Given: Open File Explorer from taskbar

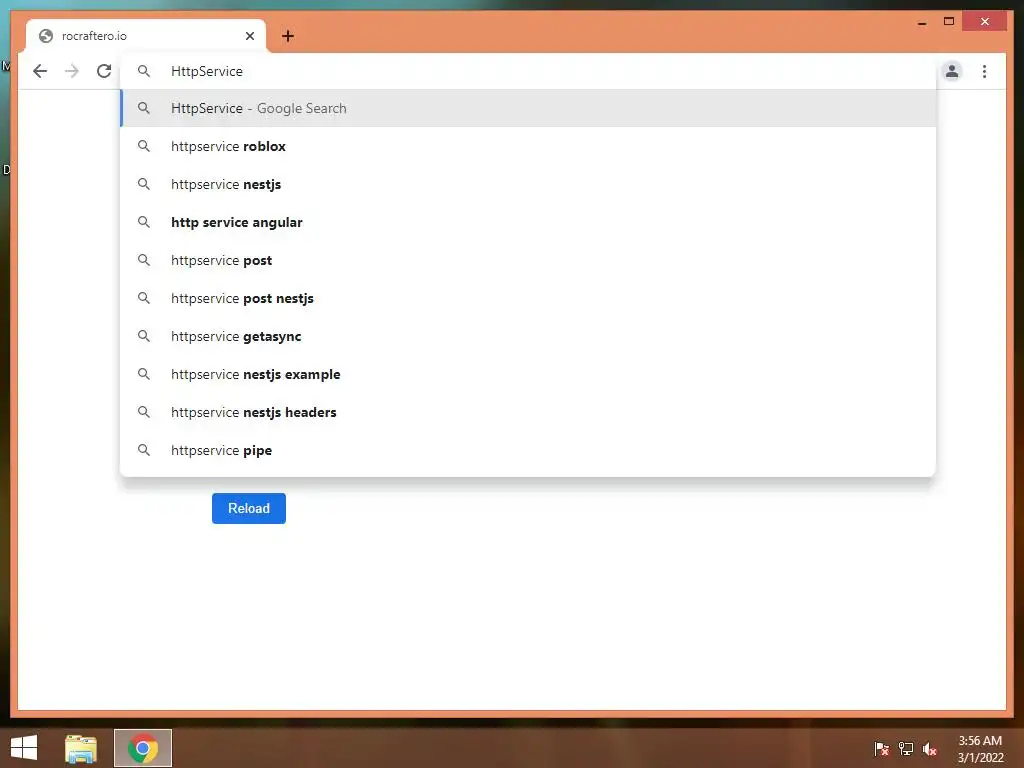Looking at the screenshot, I should [81, 748].
